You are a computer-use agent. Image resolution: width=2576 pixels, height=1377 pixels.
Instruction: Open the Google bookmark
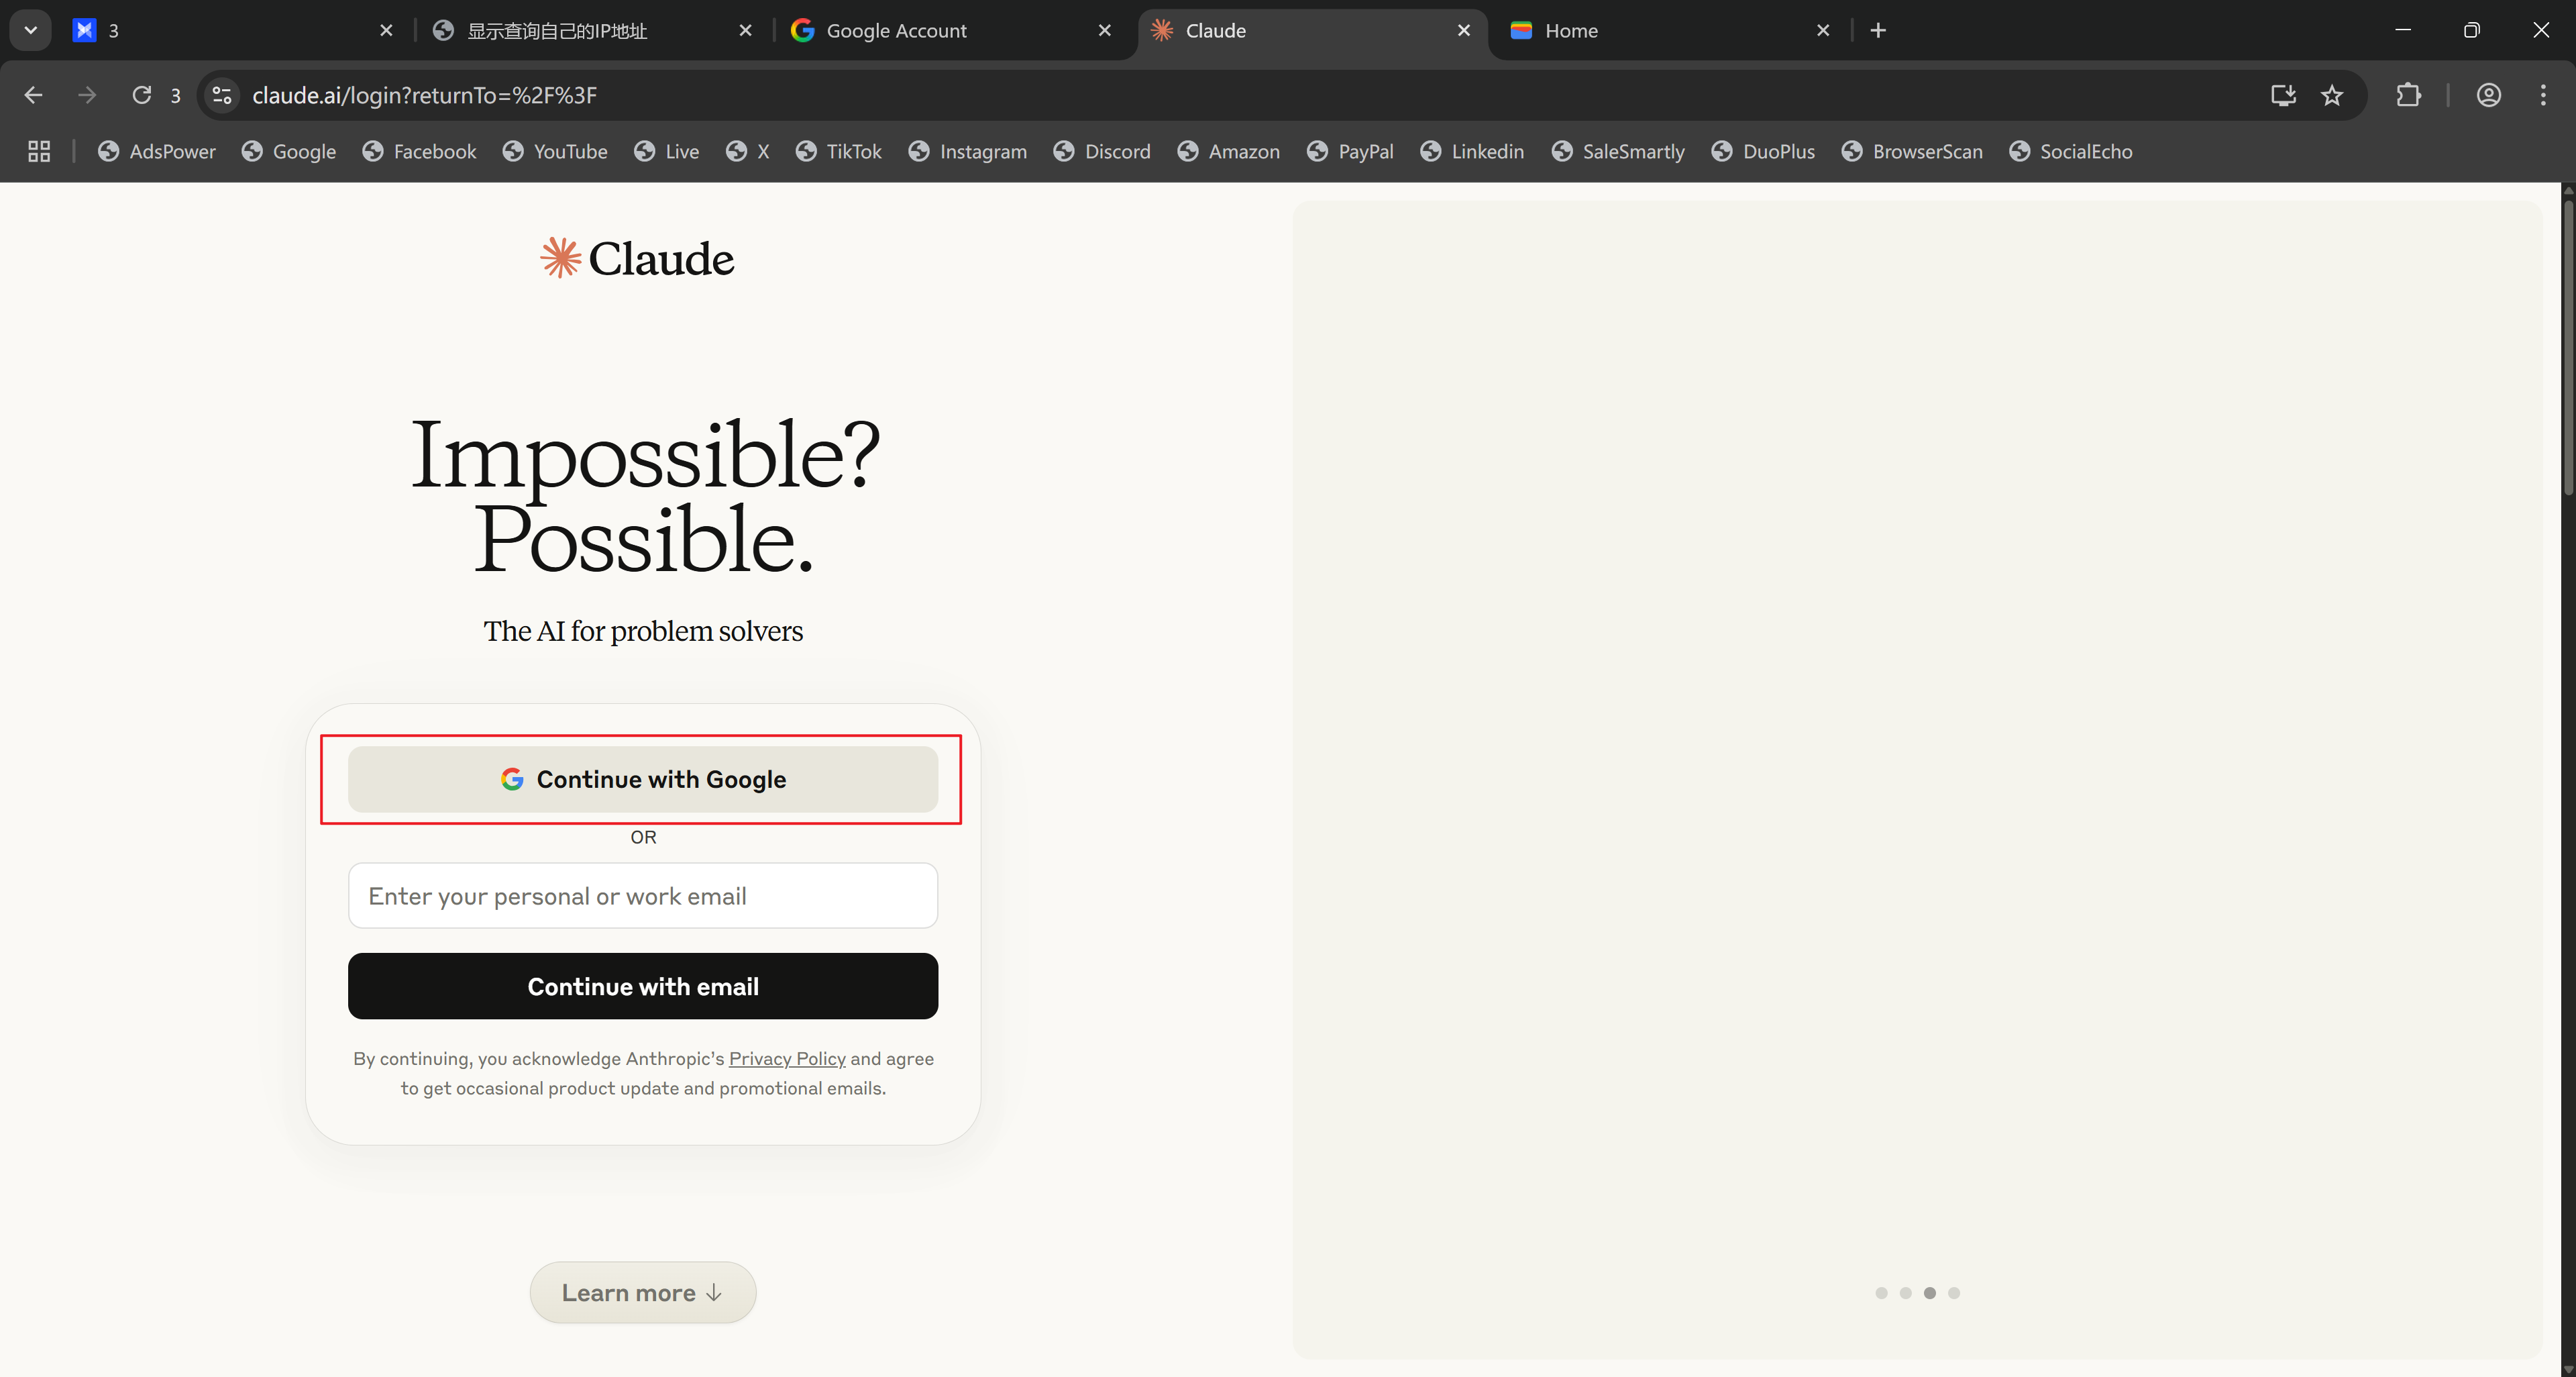click(289, 151)
